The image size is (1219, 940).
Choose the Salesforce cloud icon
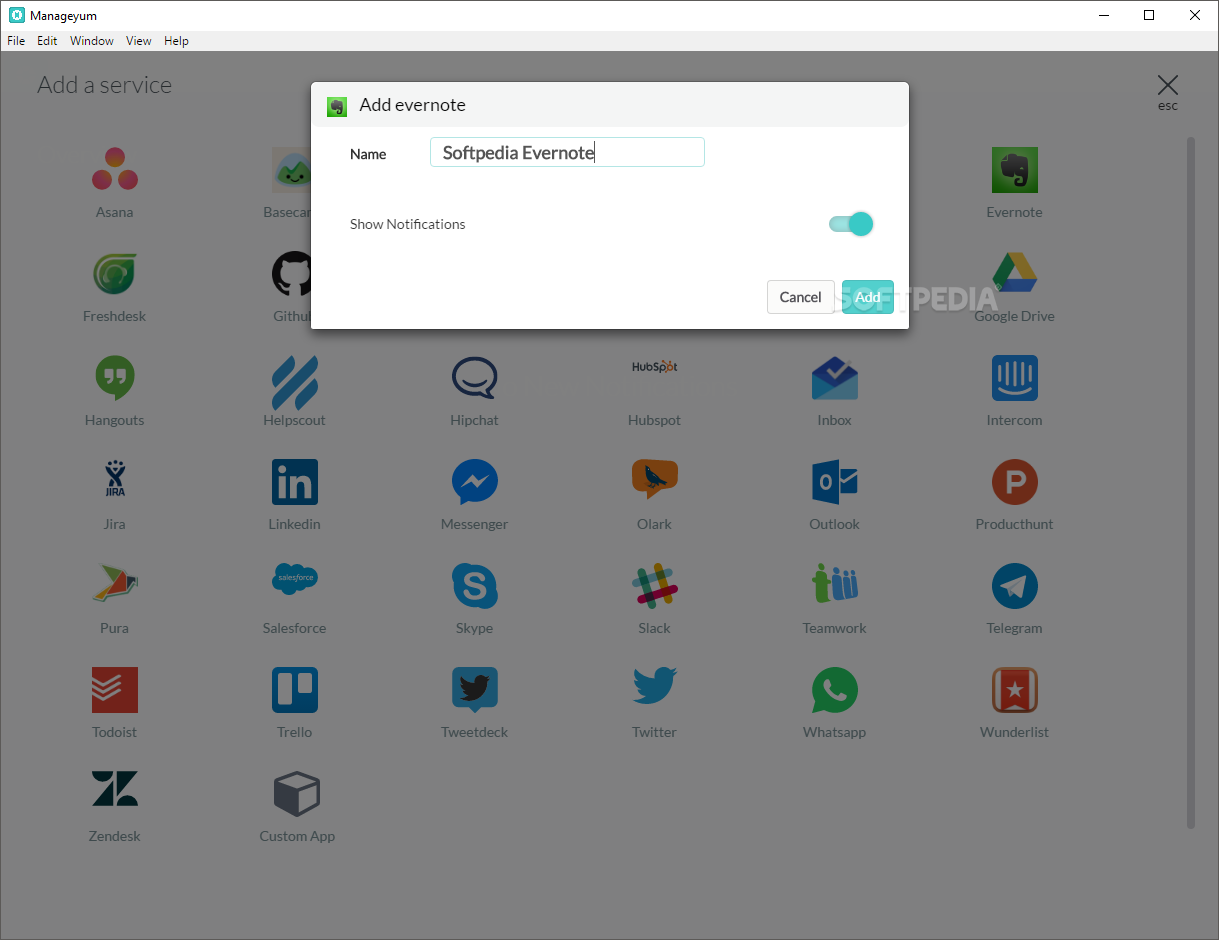pyautogui.click(x=295, y=578)
